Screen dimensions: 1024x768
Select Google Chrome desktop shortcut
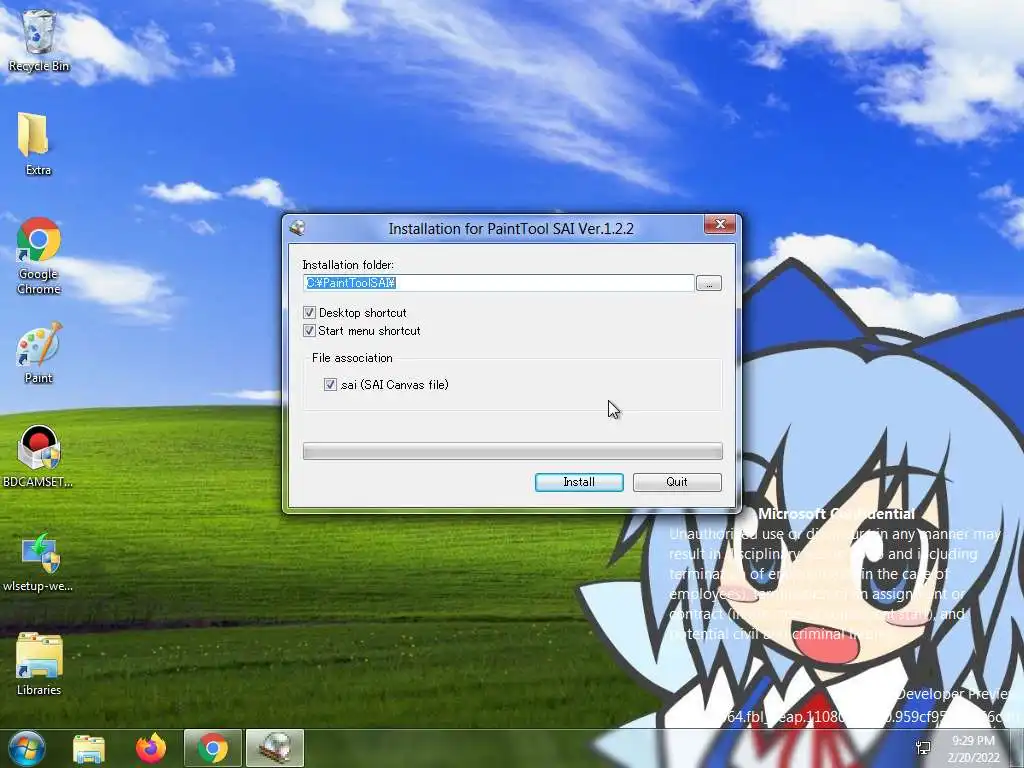tap(39, 255)
